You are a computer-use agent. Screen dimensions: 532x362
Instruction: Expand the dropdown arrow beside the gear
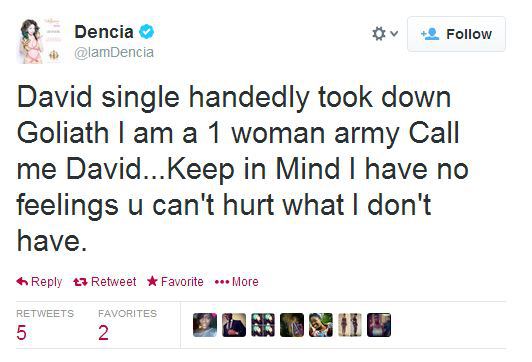tap(394, 33)
